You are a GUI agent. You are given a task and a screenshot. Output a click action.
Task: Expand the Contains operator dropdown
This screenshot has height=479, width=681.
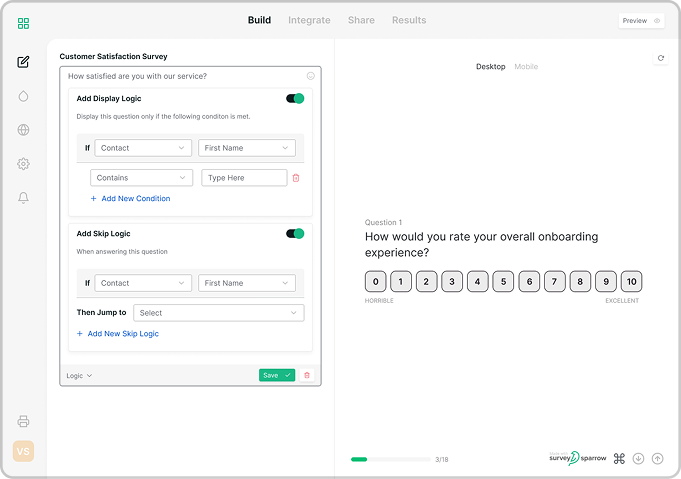(x=141, y=178)
